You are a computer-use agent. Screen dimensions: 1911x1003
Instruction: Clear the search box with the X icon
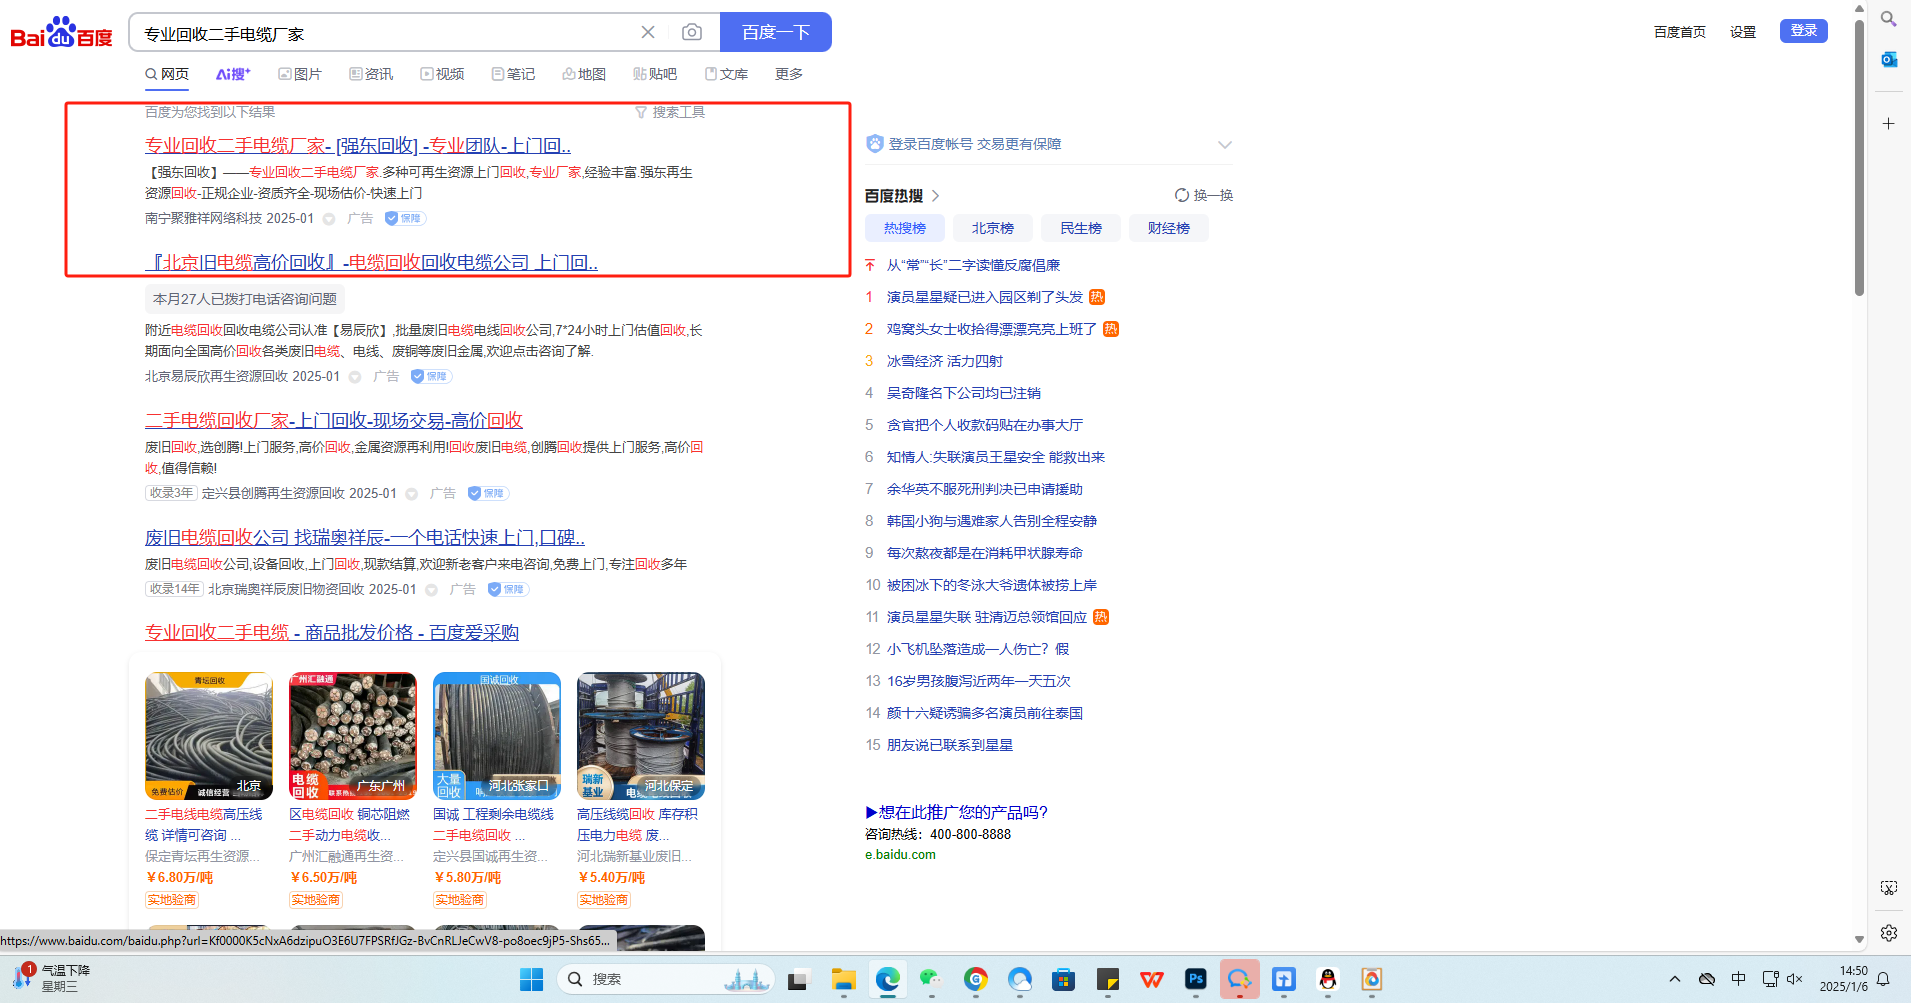pos(648,32)
